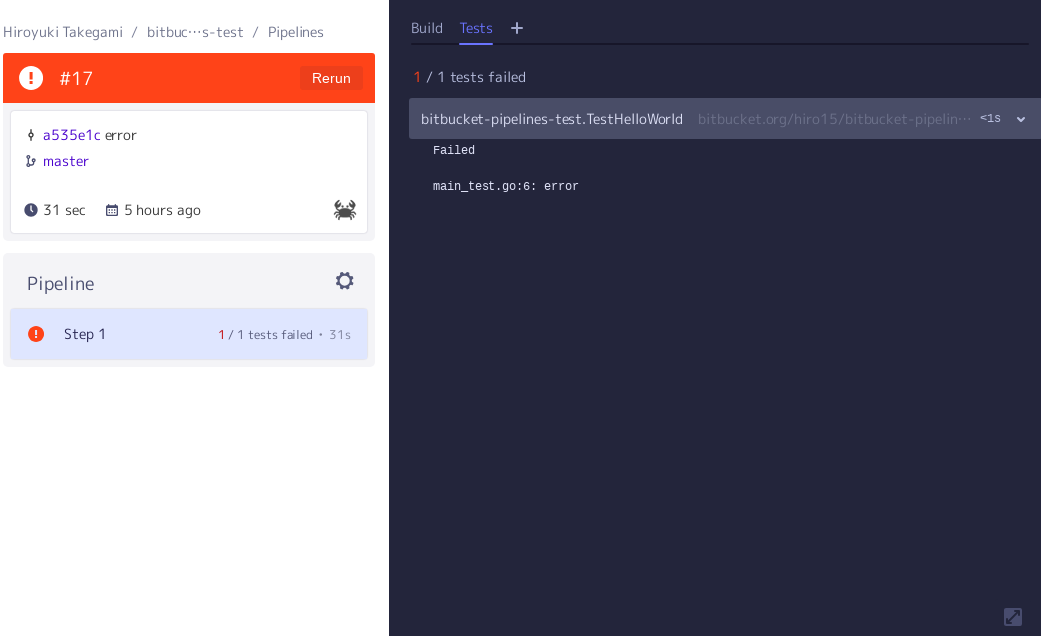
Task: Open the Pipelines breadcrumb link
Action: tap(295, 32)
